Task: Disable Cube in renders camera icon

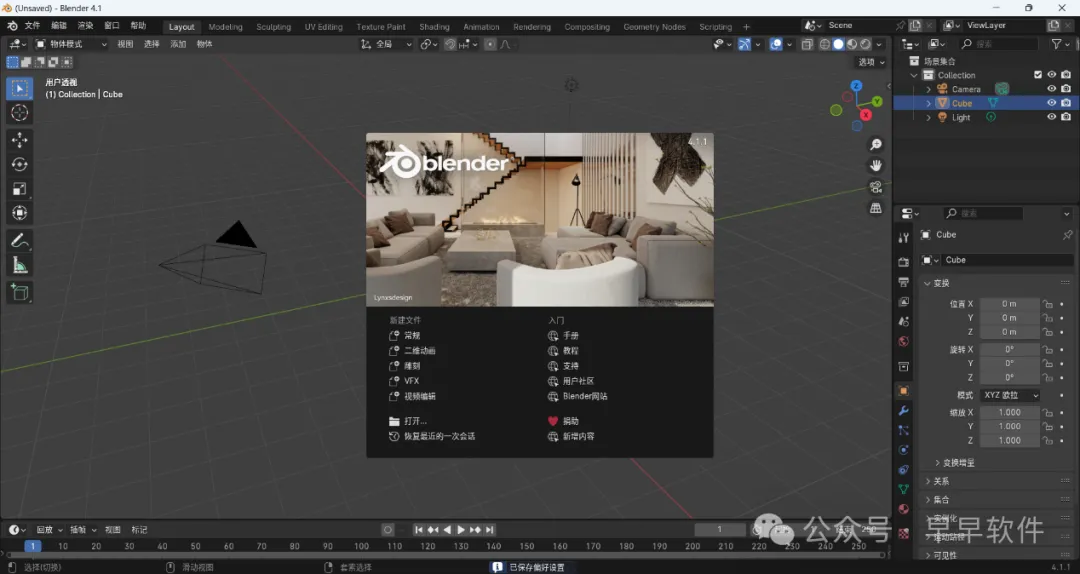Action: (1066, 103)
